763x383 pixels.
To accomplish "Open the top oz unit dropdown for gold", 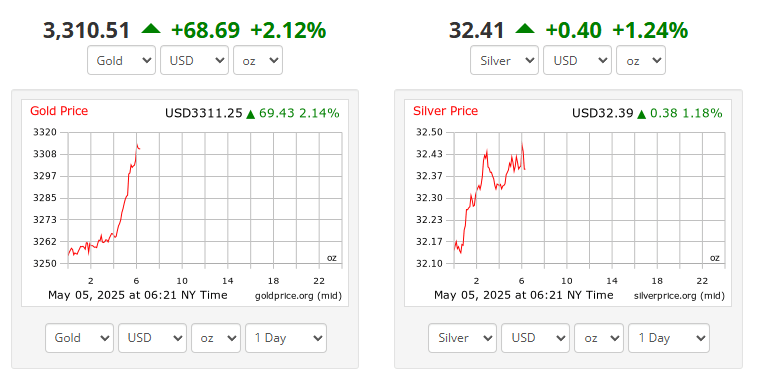I will pyautogui.click(x=258, y=60).
